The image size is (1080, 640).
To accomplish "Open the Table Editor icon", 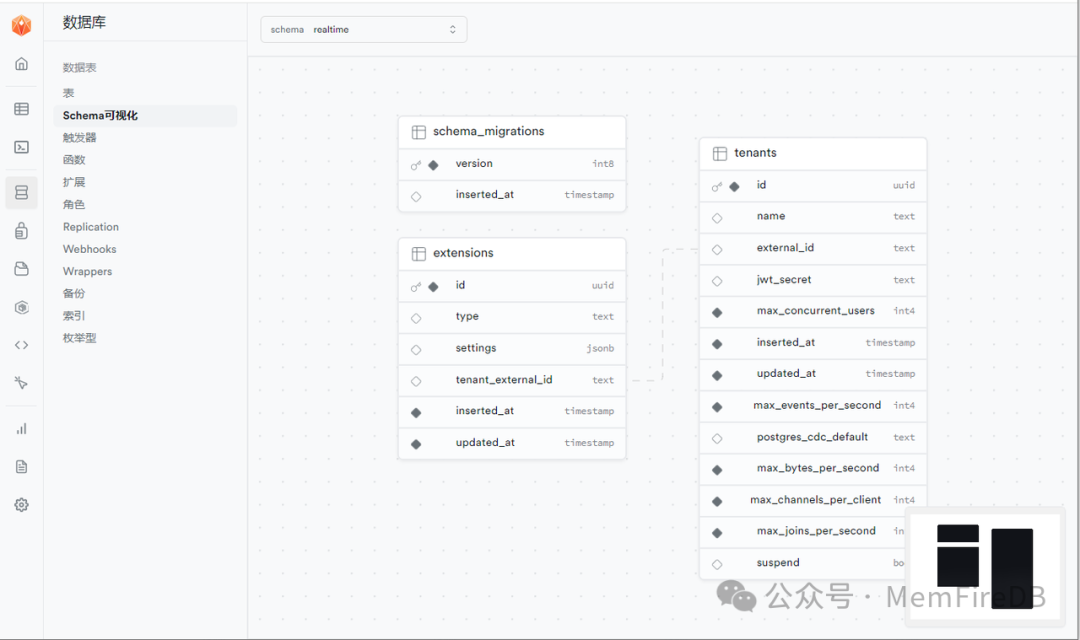I will point(21,109).
